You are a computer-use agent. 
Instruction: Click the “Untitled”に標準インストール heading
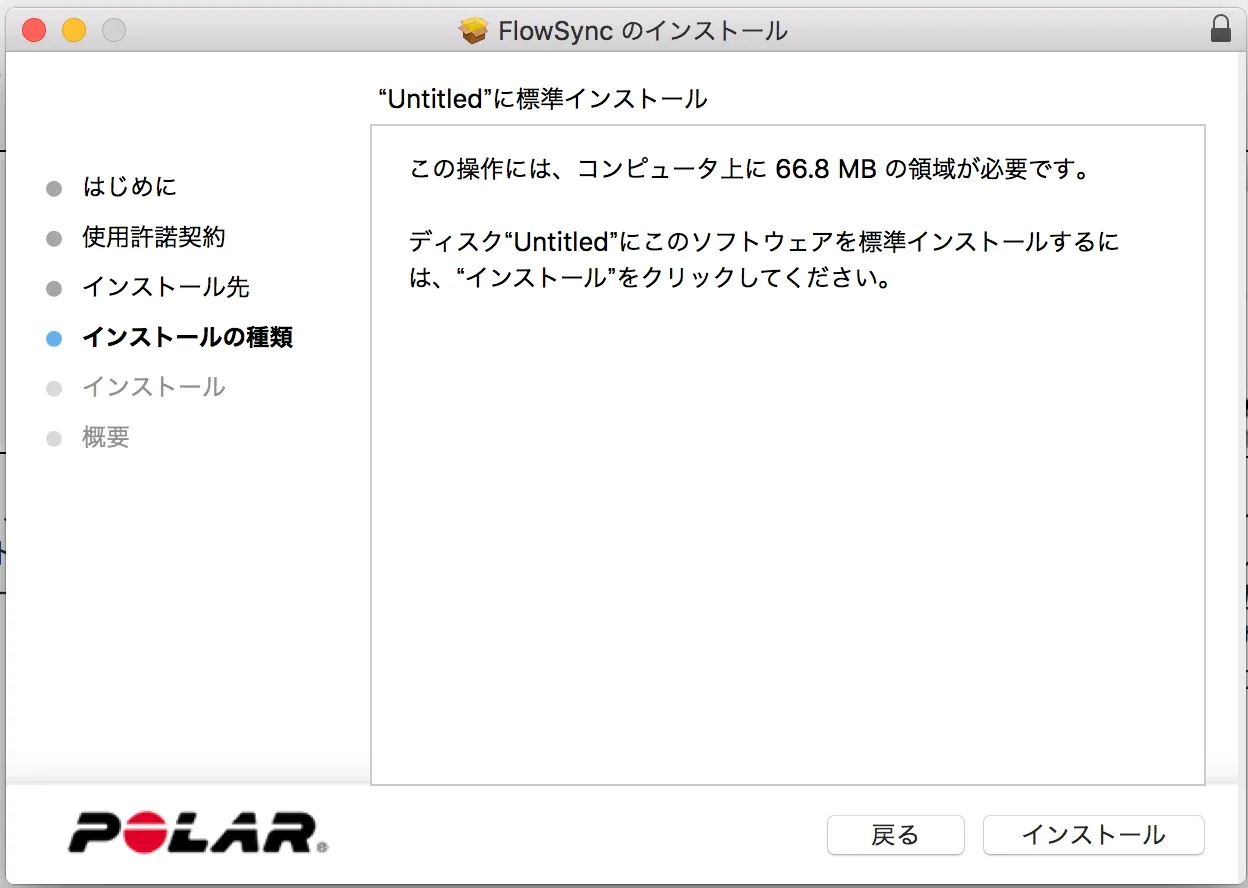click(543, 99)
